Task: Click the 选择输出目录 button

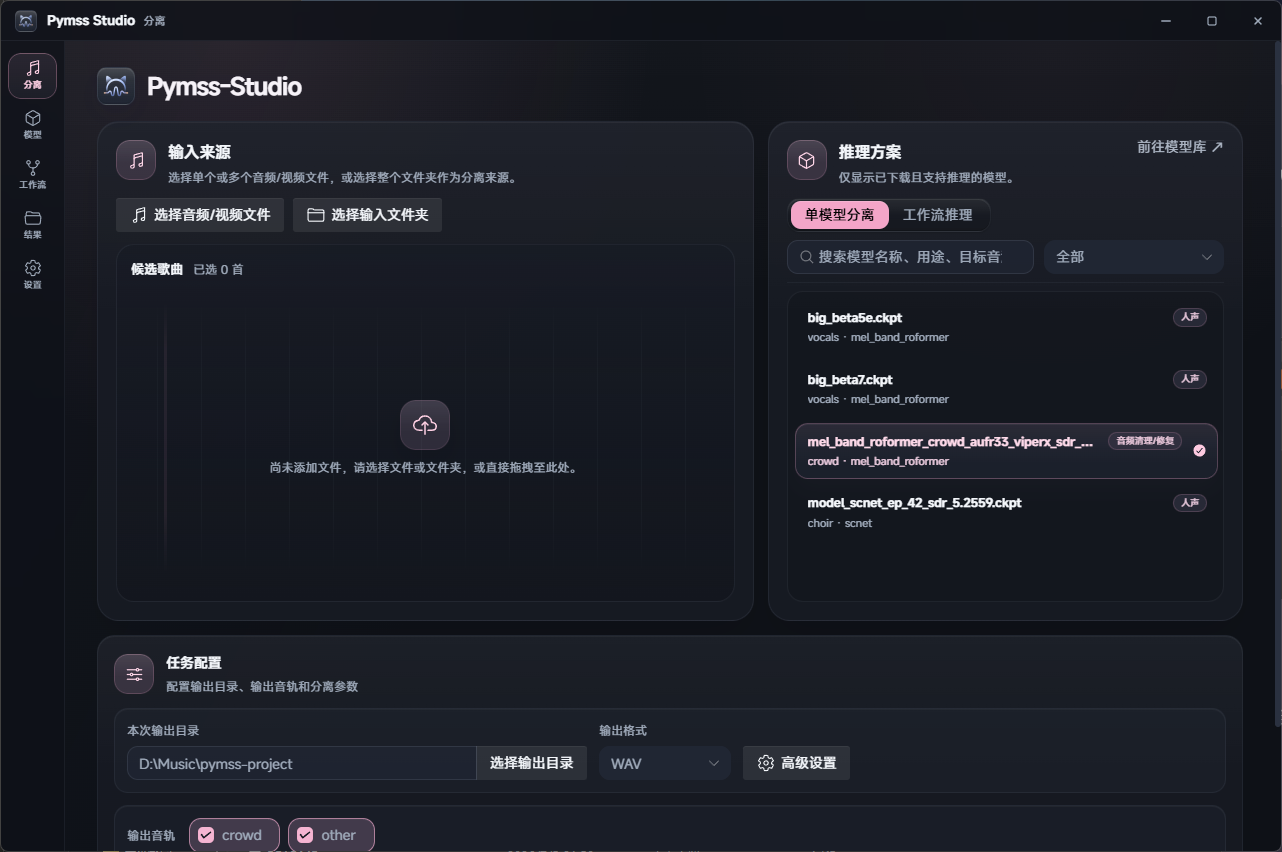Action: (x=532, y=763)
